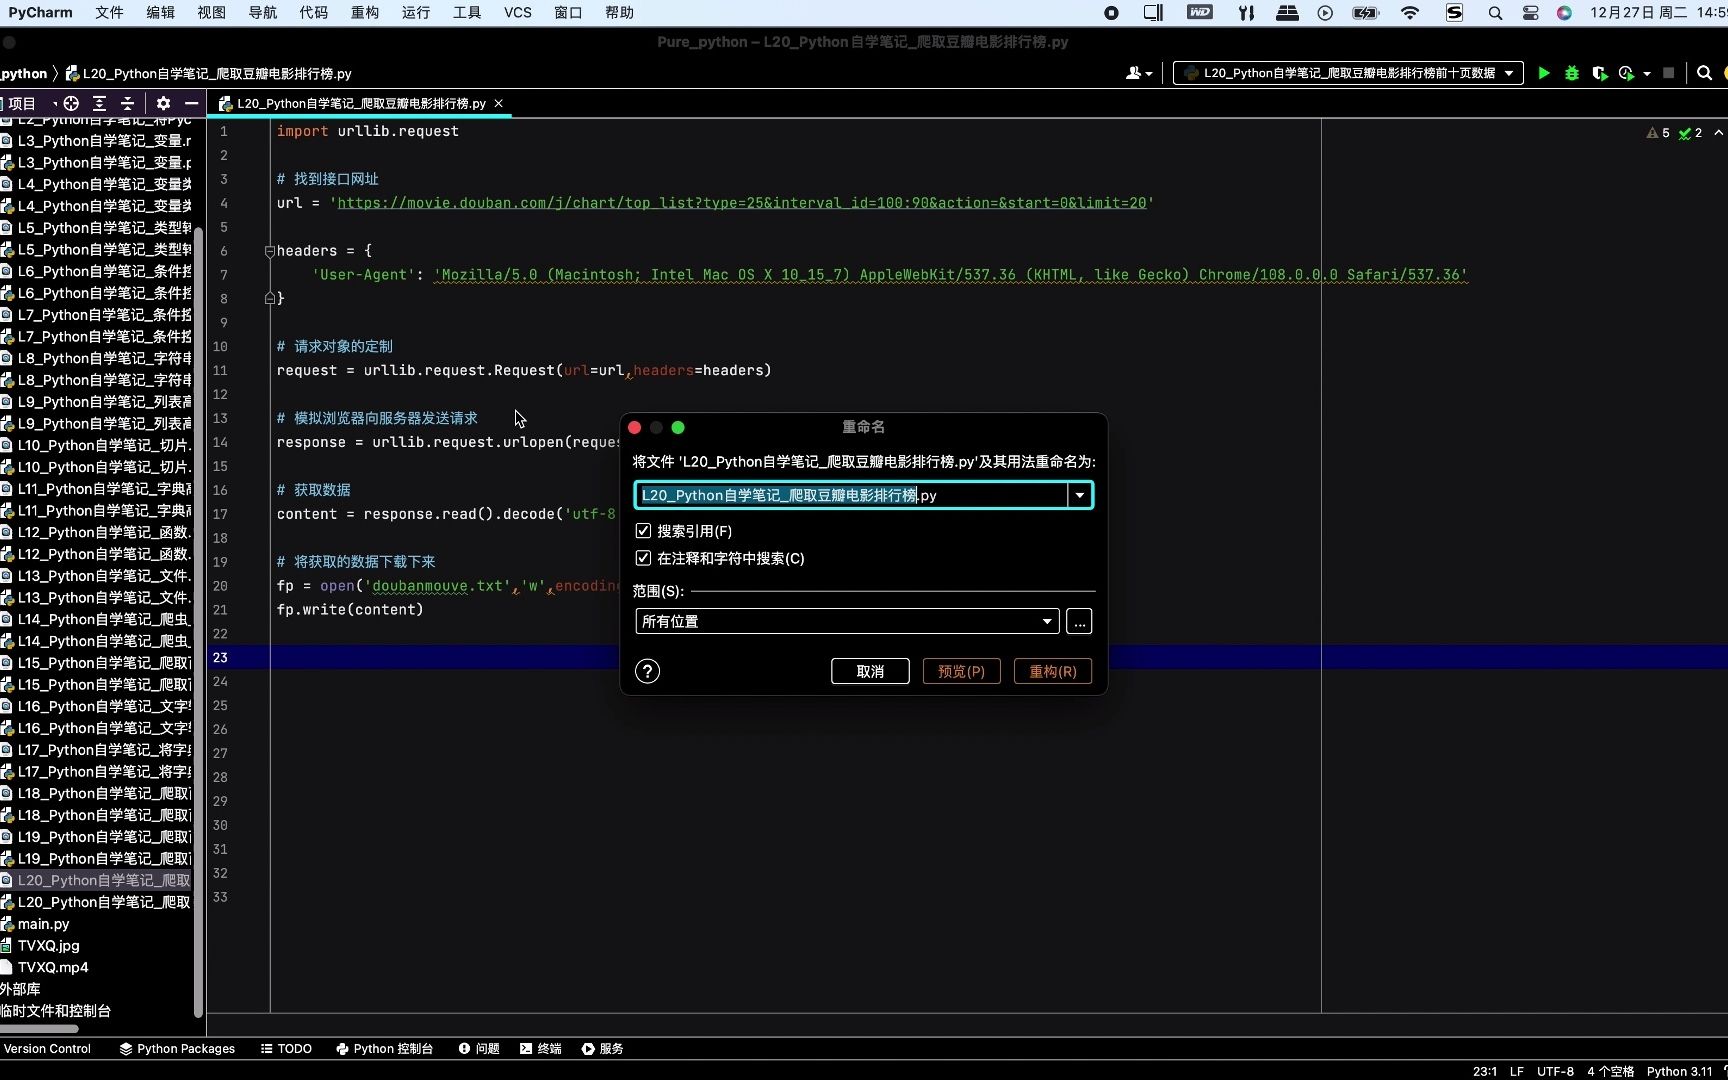Click the Python 3.11 interpreter in status bar
1728x1080 pixels.
click(1679, 1071)
